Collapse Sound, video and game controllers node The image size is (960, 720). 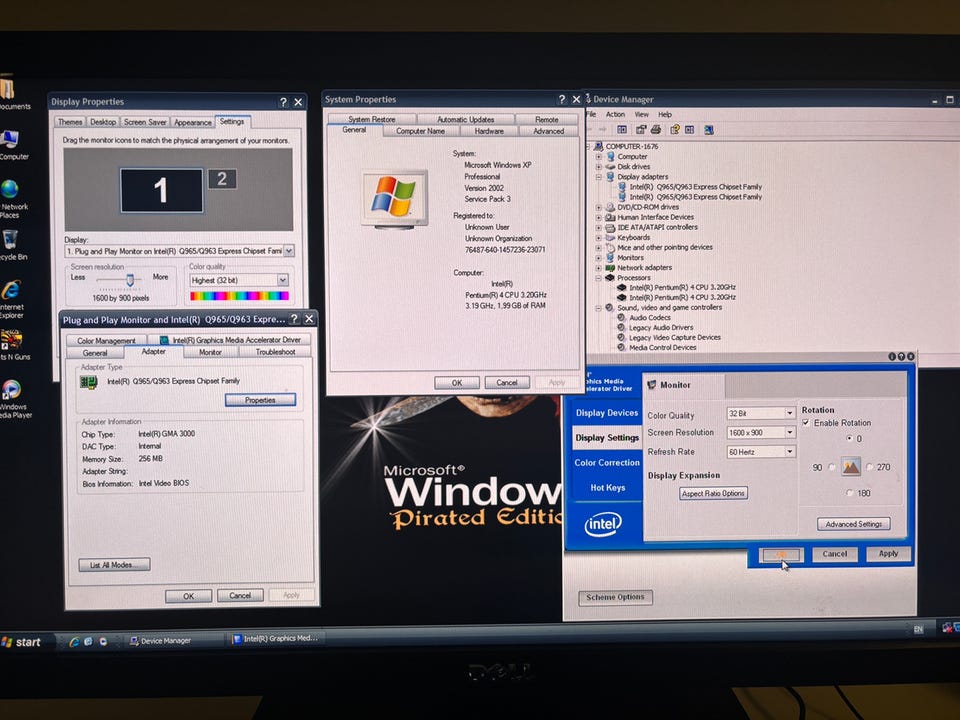(x=599, y=308)
